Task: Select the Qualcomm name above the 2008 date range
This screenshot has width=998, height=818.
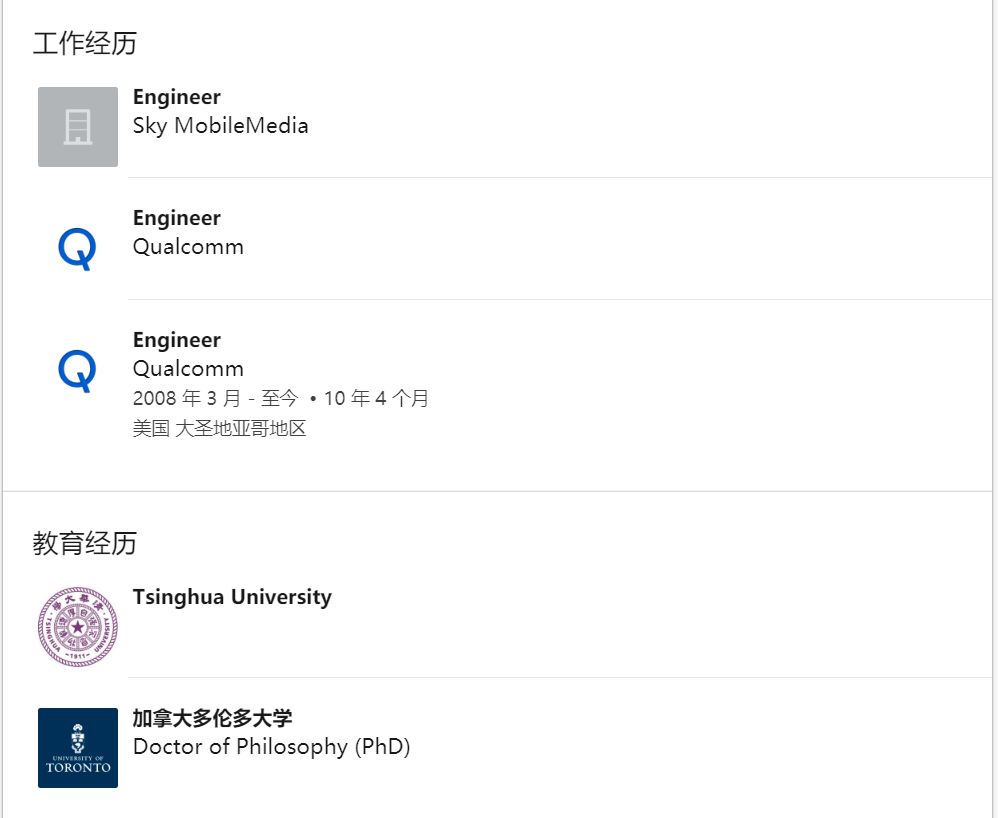Action: point(188,369)
